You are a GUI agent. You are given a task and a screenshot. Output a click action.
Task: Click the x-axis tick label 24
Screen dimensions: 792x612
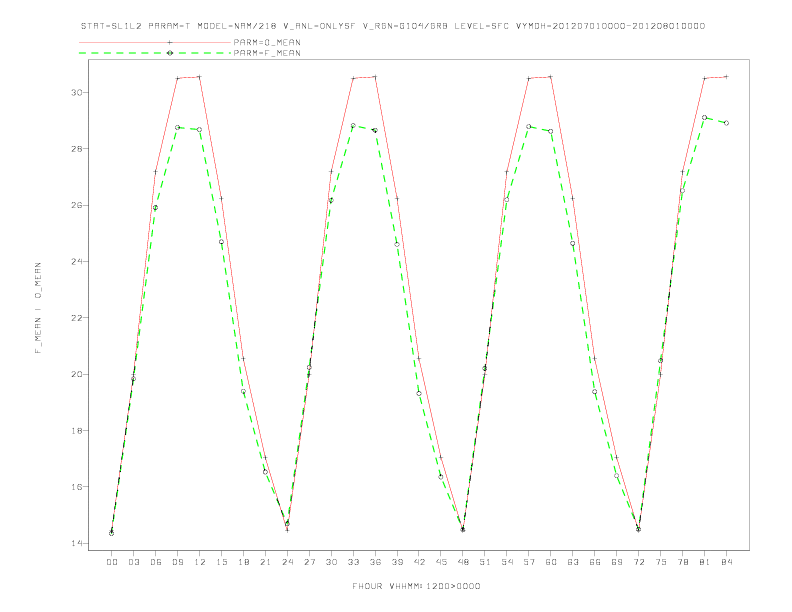pos(287,562)
